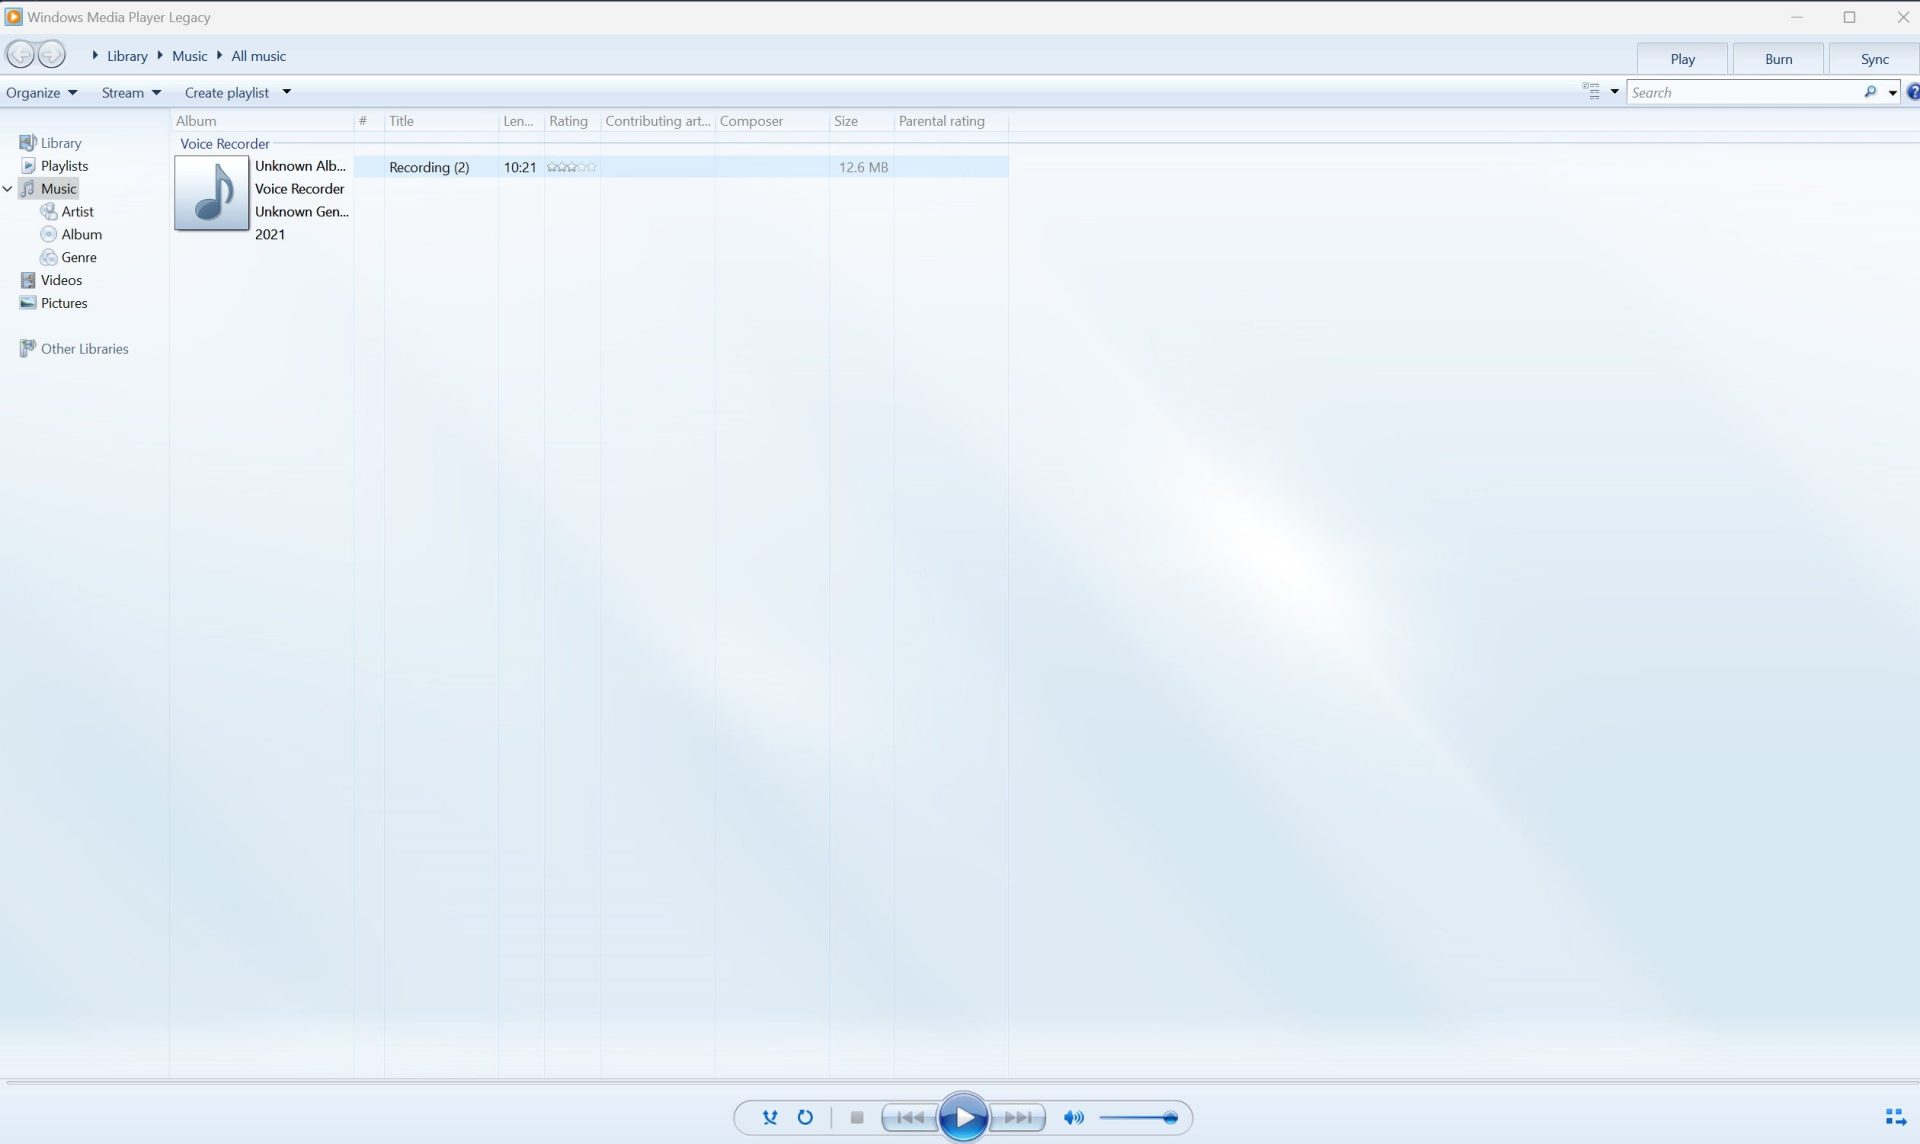The image size is (1920, 1144).
Task: Click the Forward navigation arrow
Action: [x=51, y=54]
